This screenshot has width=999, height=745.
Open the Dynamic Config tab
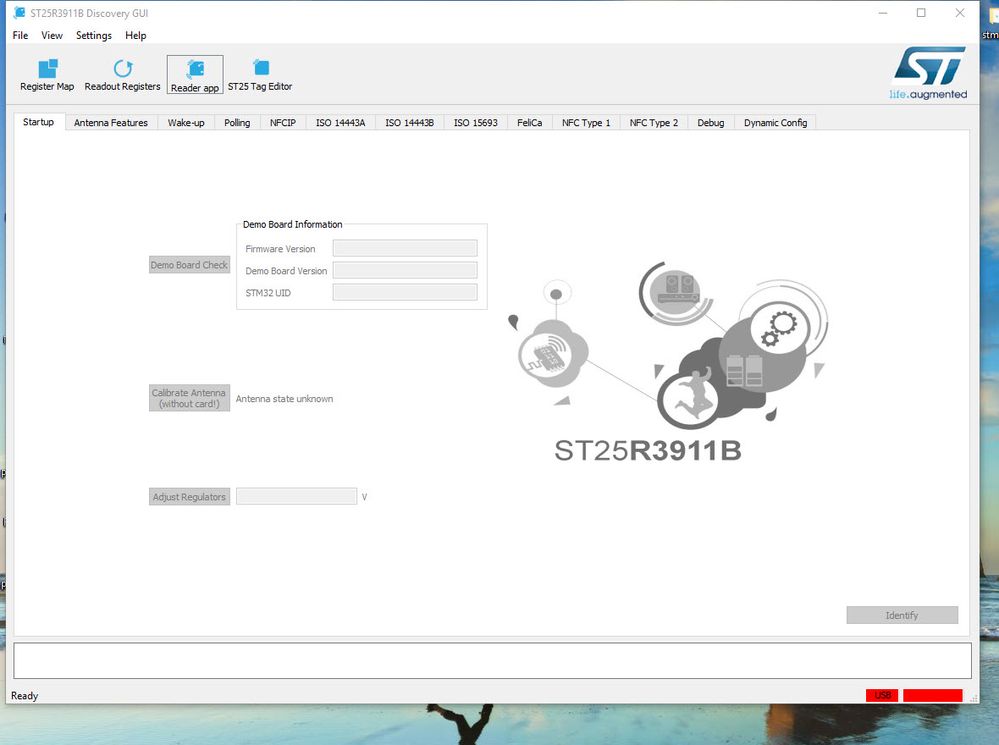click(x=775, y=122)
